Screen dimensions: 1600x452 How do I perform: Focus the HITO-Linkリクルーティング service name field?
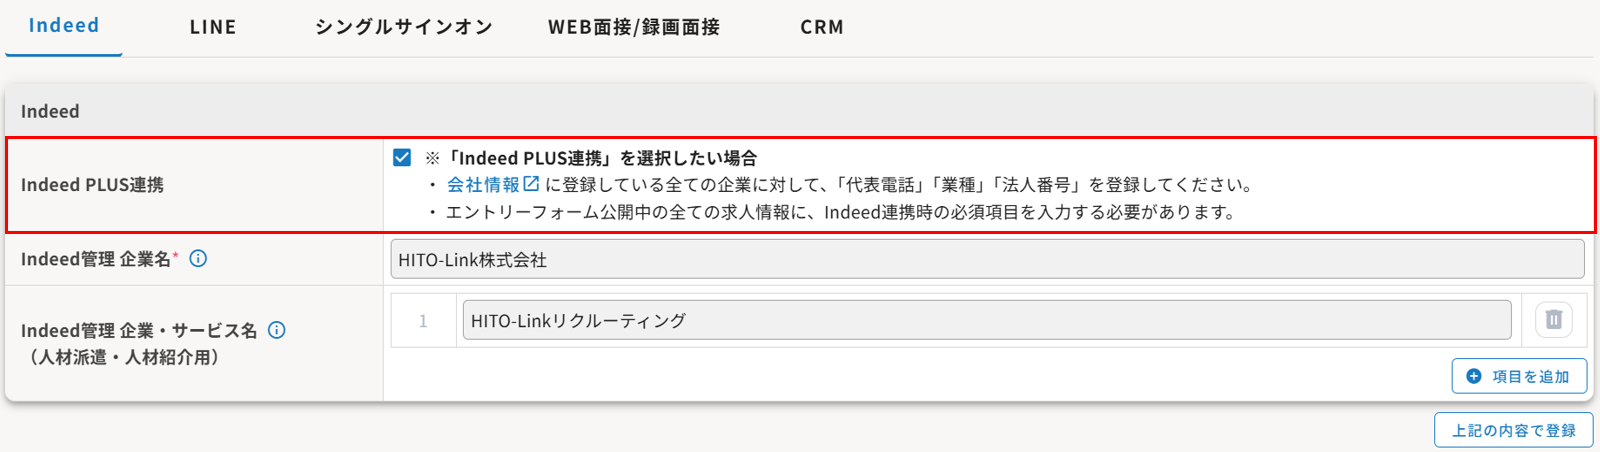tap(987, 320)
